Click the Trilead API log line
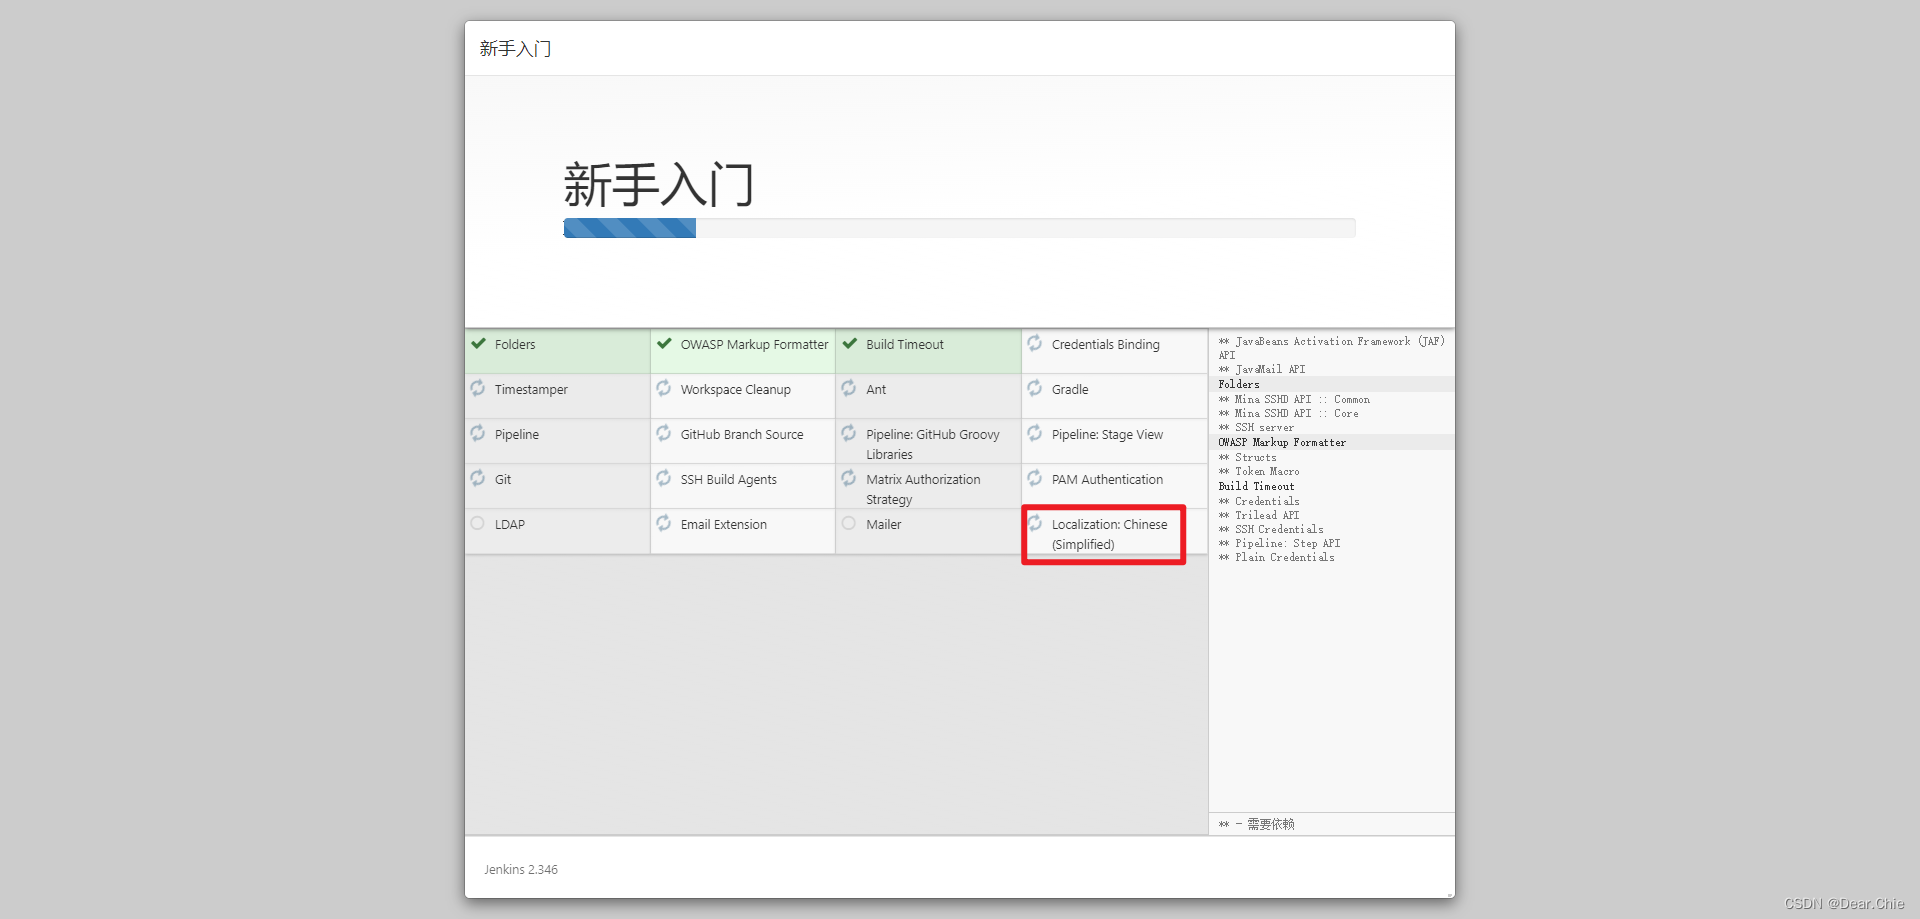 pos(1259,515)
